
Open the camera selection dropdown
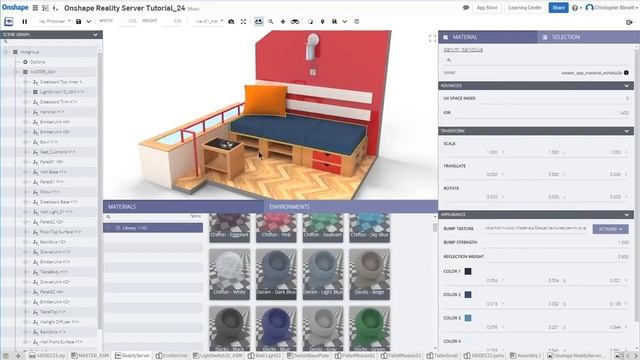click(209, 21)
